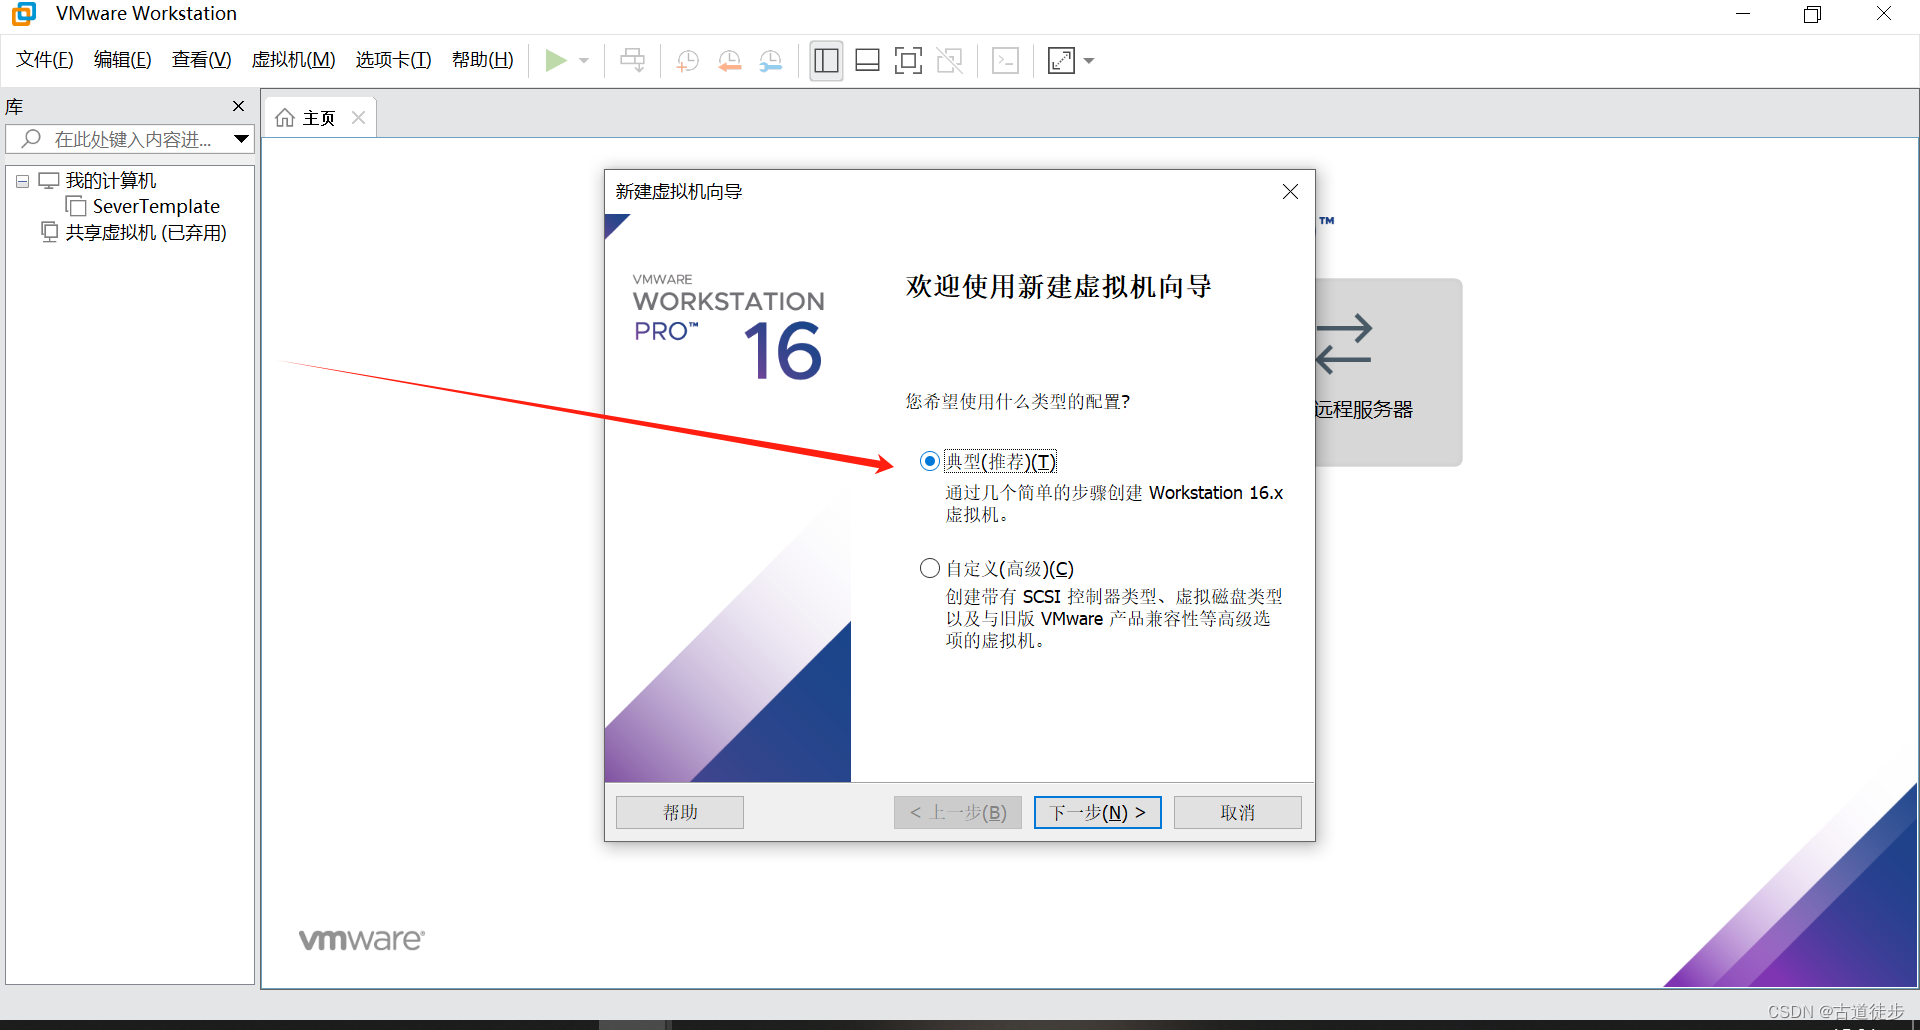The height and width of the screenshot is (1030, 1920).
Task: Click the home icon on 主页 tab
Action: [285, 118]
